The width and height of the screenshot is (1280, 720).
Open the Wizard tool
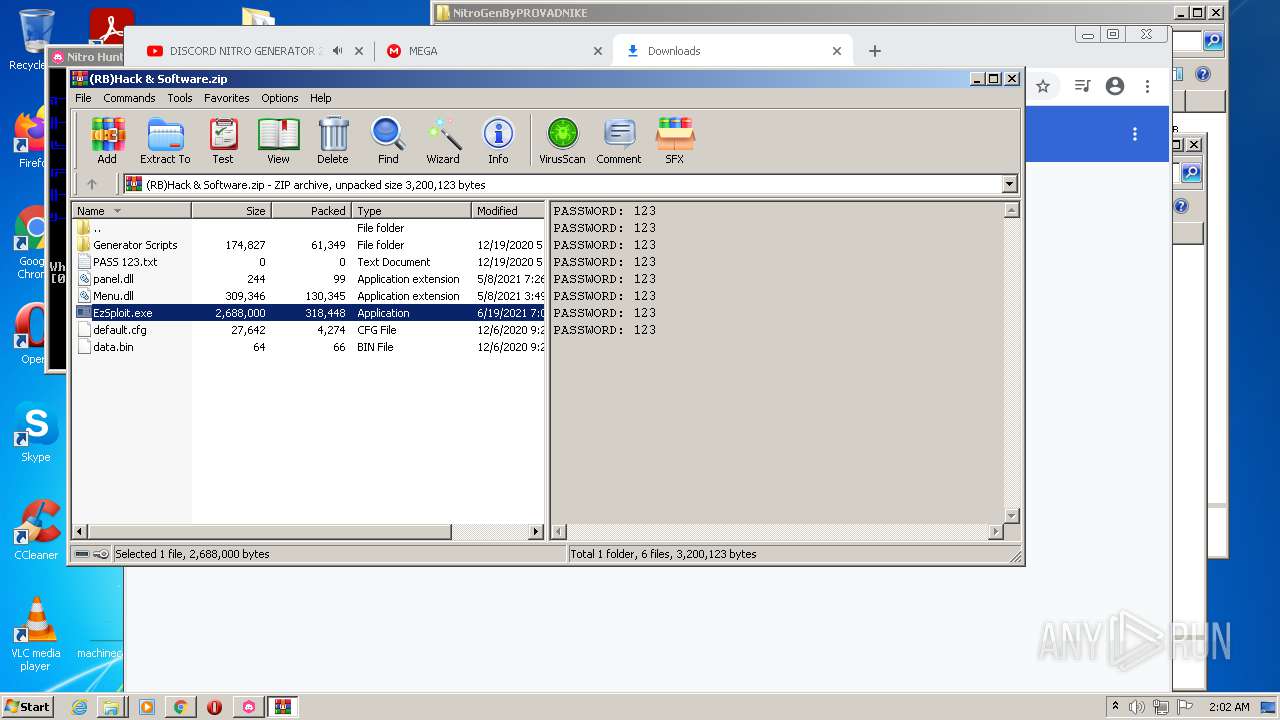443,140
